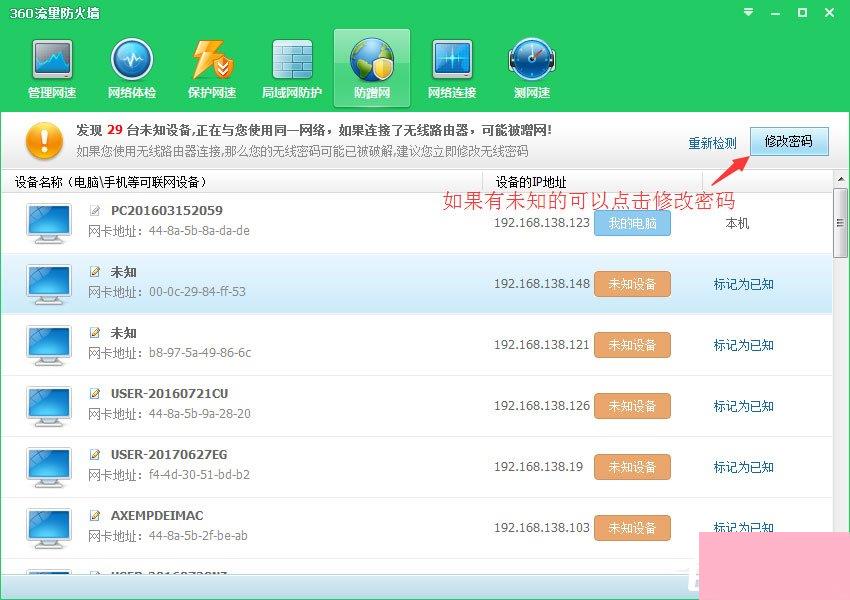Image resolution: width=850 pixels, height=600 pixels.
Task: Close the 360流量防火墙 window
Action: coord(829,12)
